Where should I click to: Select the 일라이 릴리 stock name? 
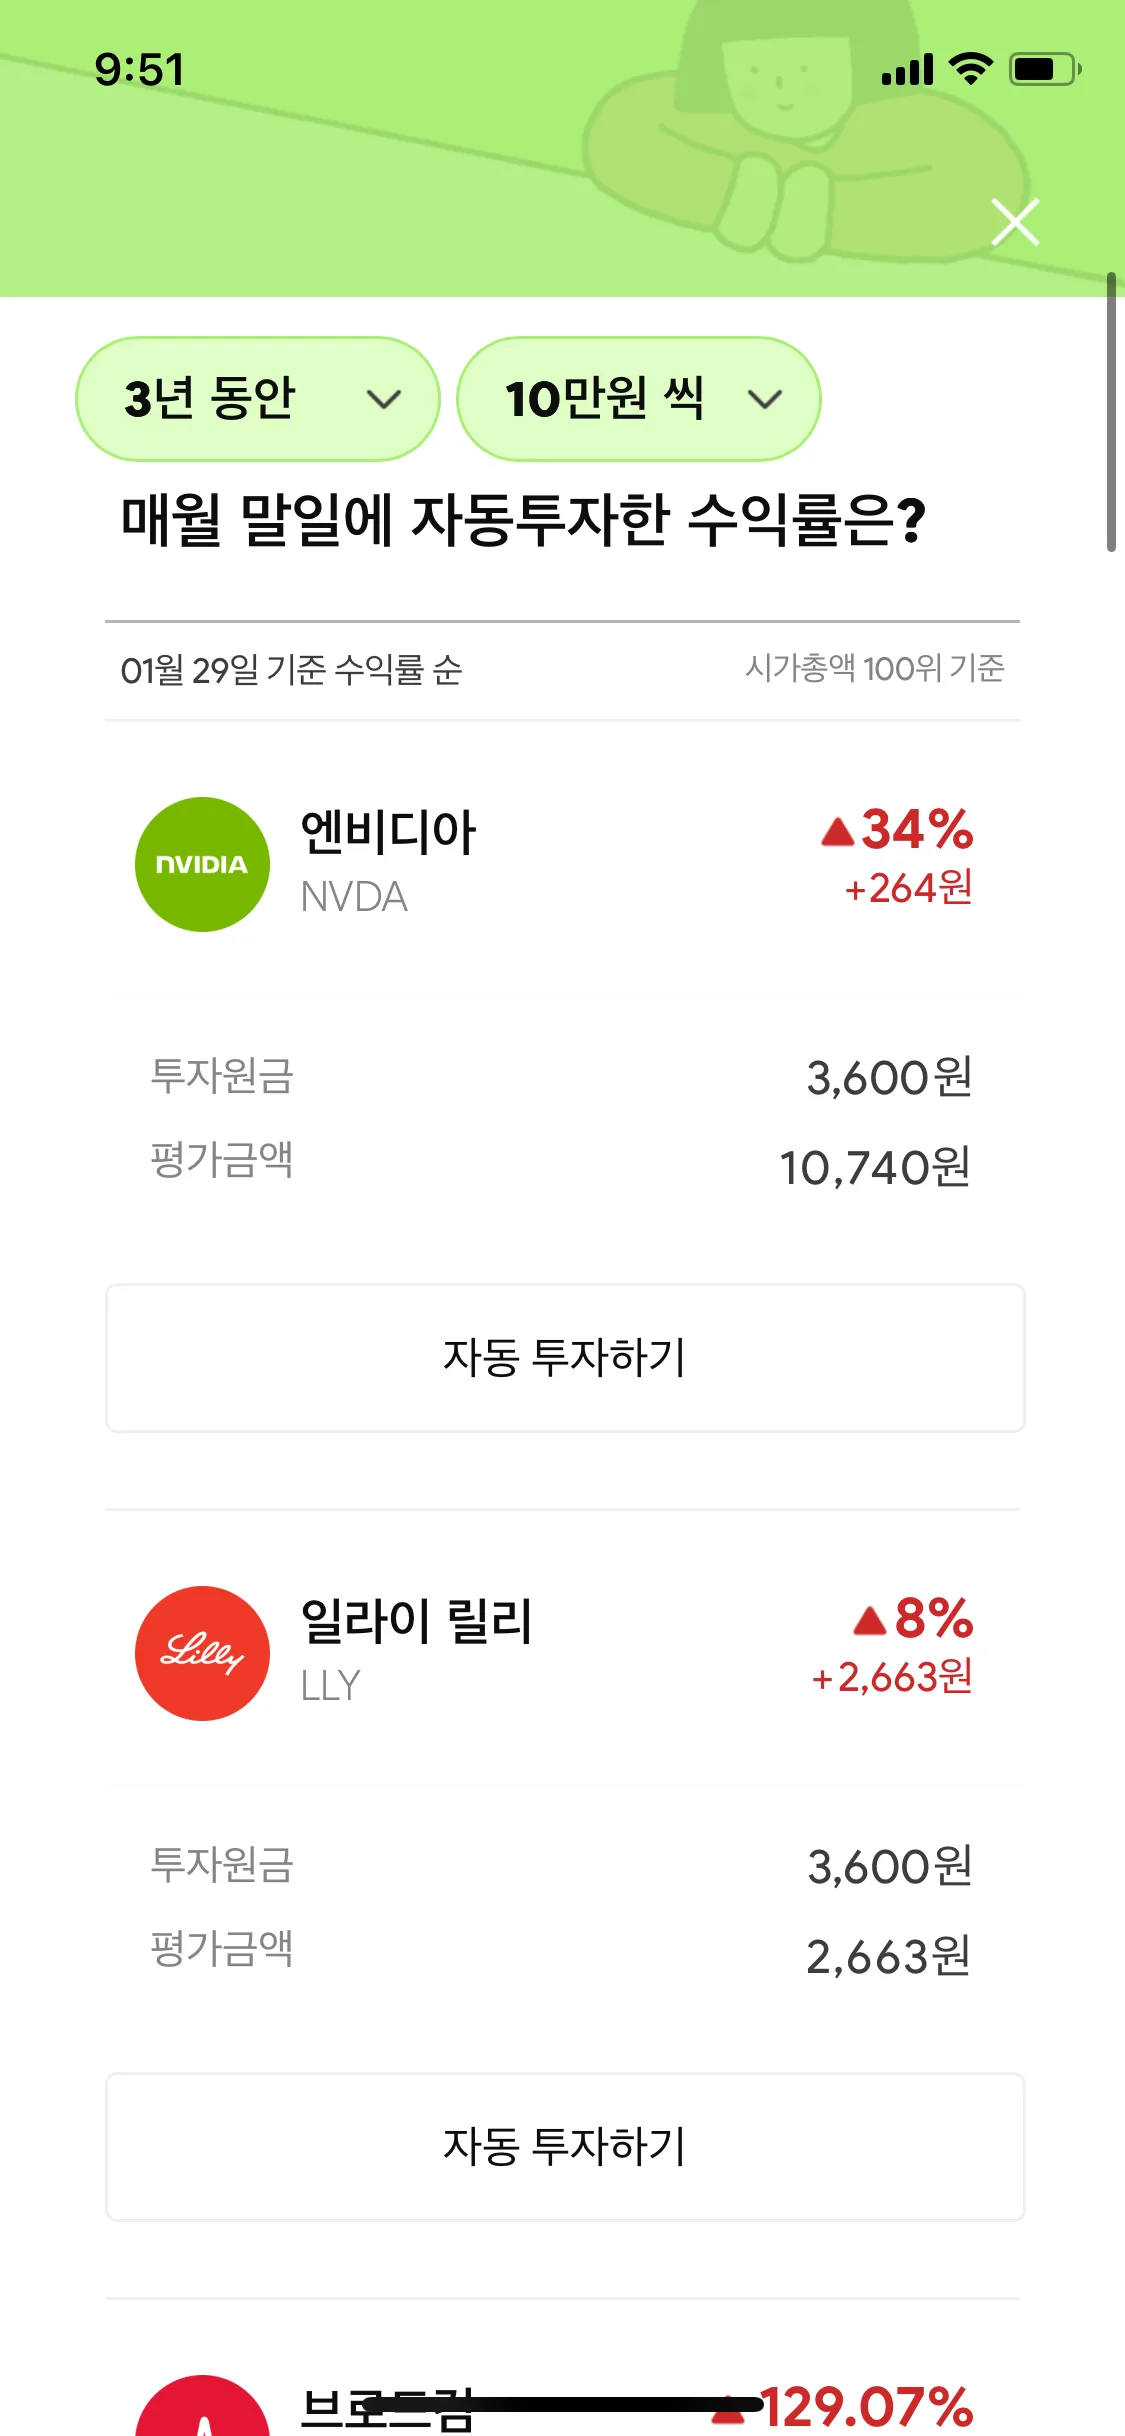[x=416, y=1621]
